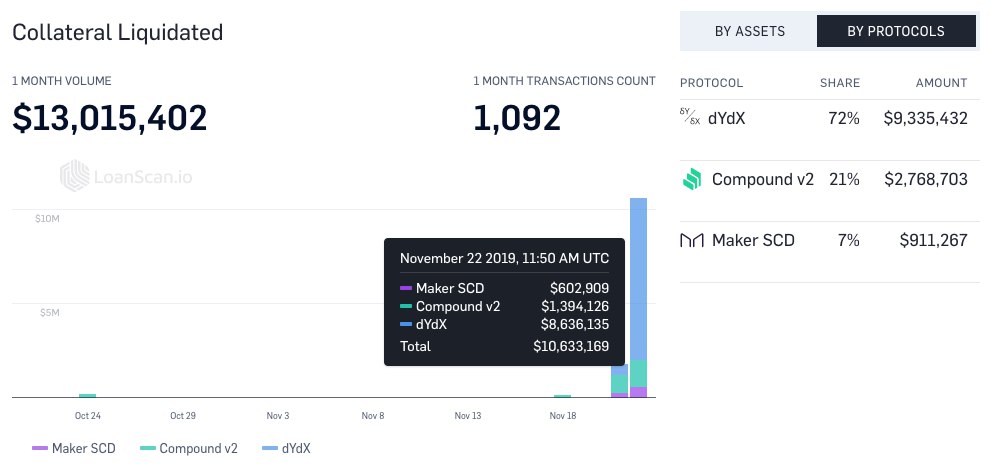Image resolution: width=997 pixels, height=467 pixels.
Task: Click the $911,267 Maker SCD amount
Action: [x=933, y=240]
